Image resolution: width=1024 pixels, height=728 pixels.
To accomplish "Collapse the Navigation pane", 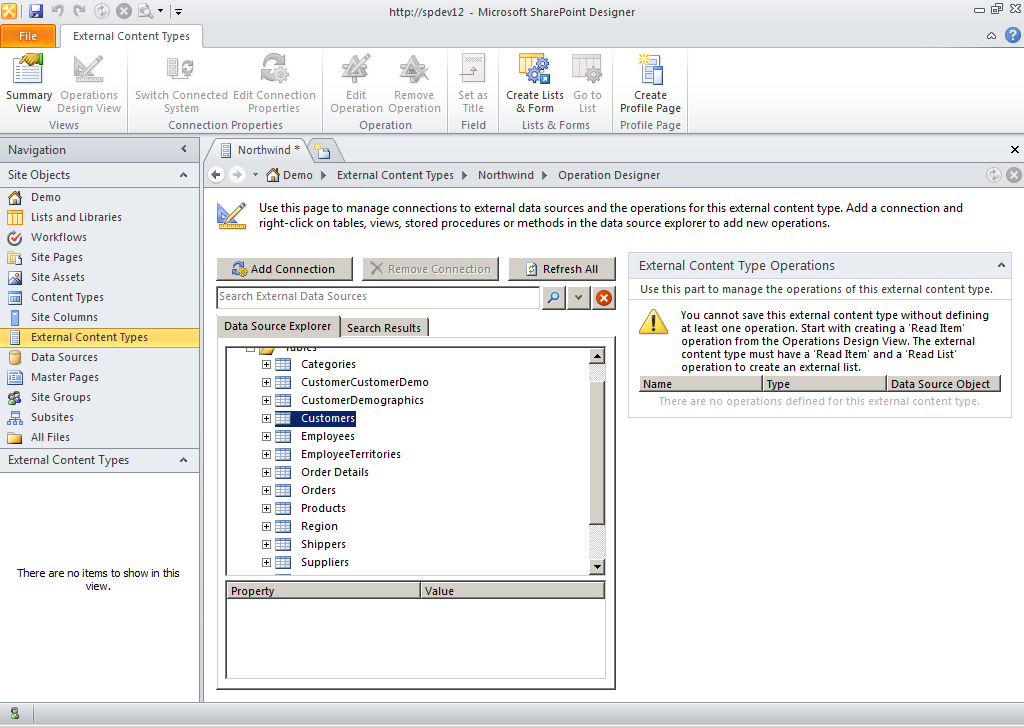I will pos(184,150).
